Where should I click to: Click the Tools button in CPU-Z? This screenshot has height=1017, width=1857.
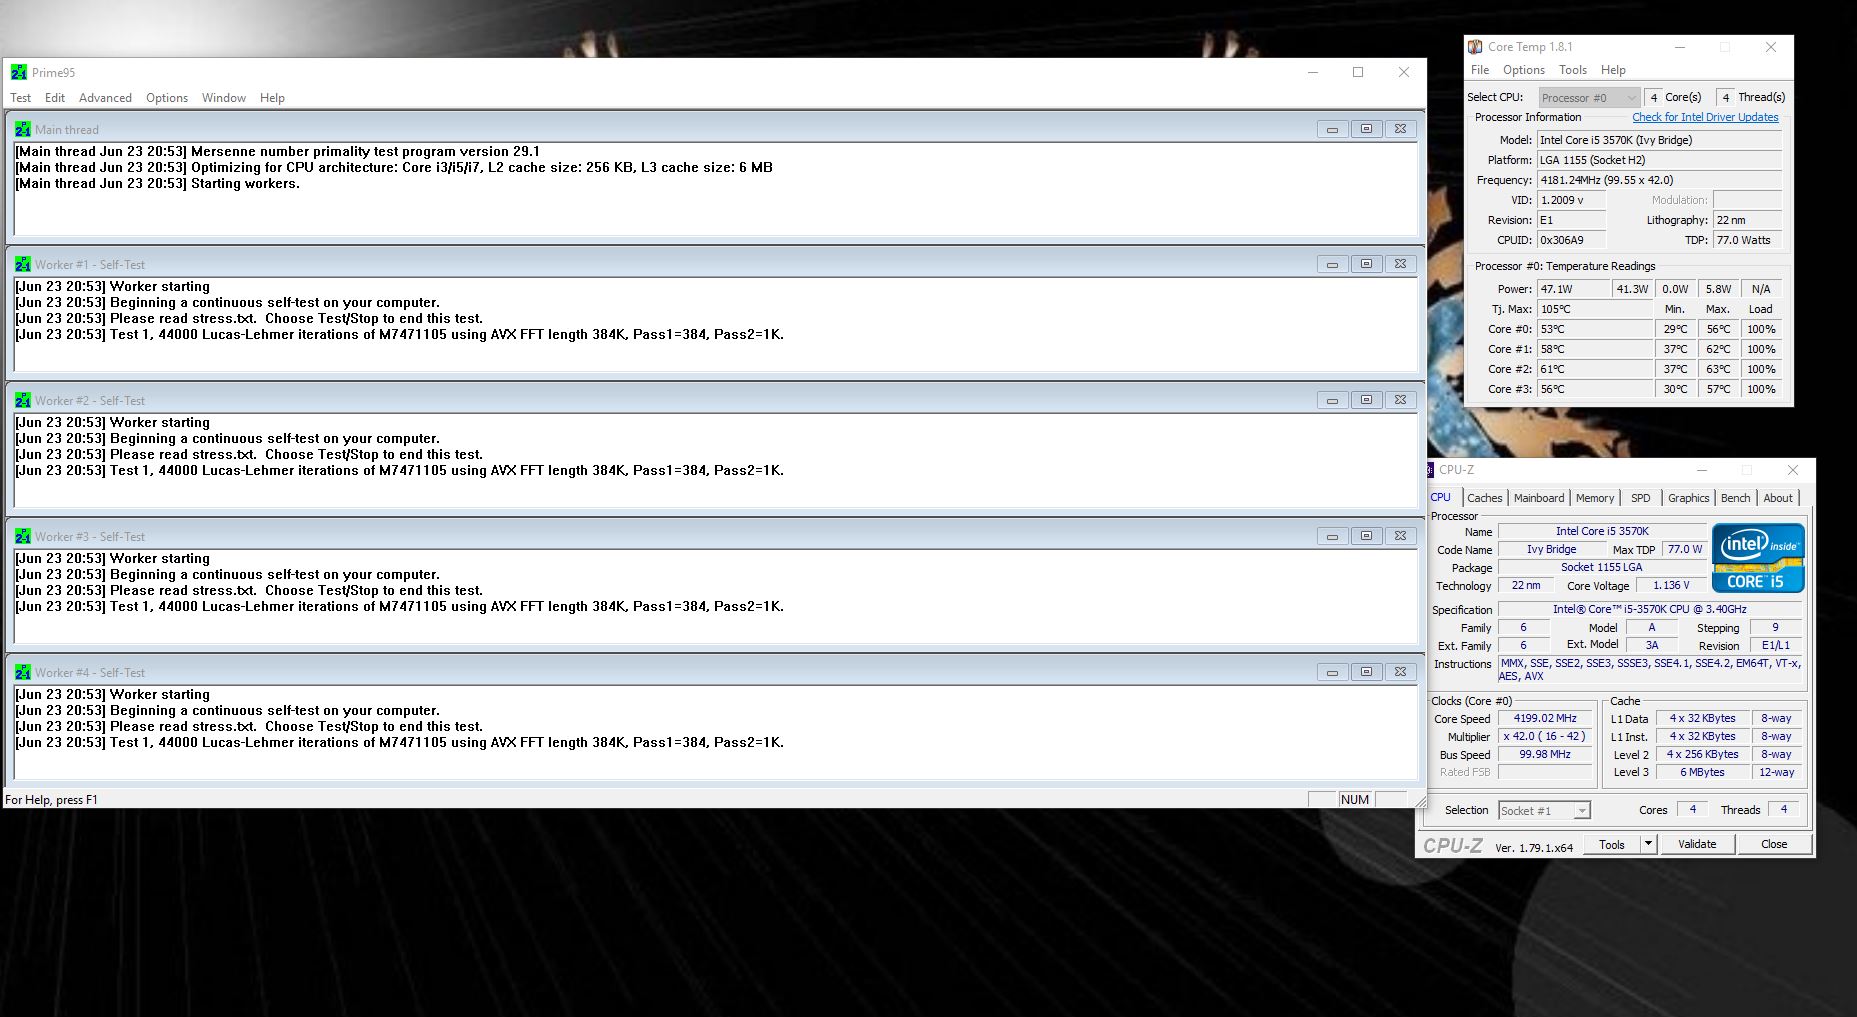(x=1612, y=844)
